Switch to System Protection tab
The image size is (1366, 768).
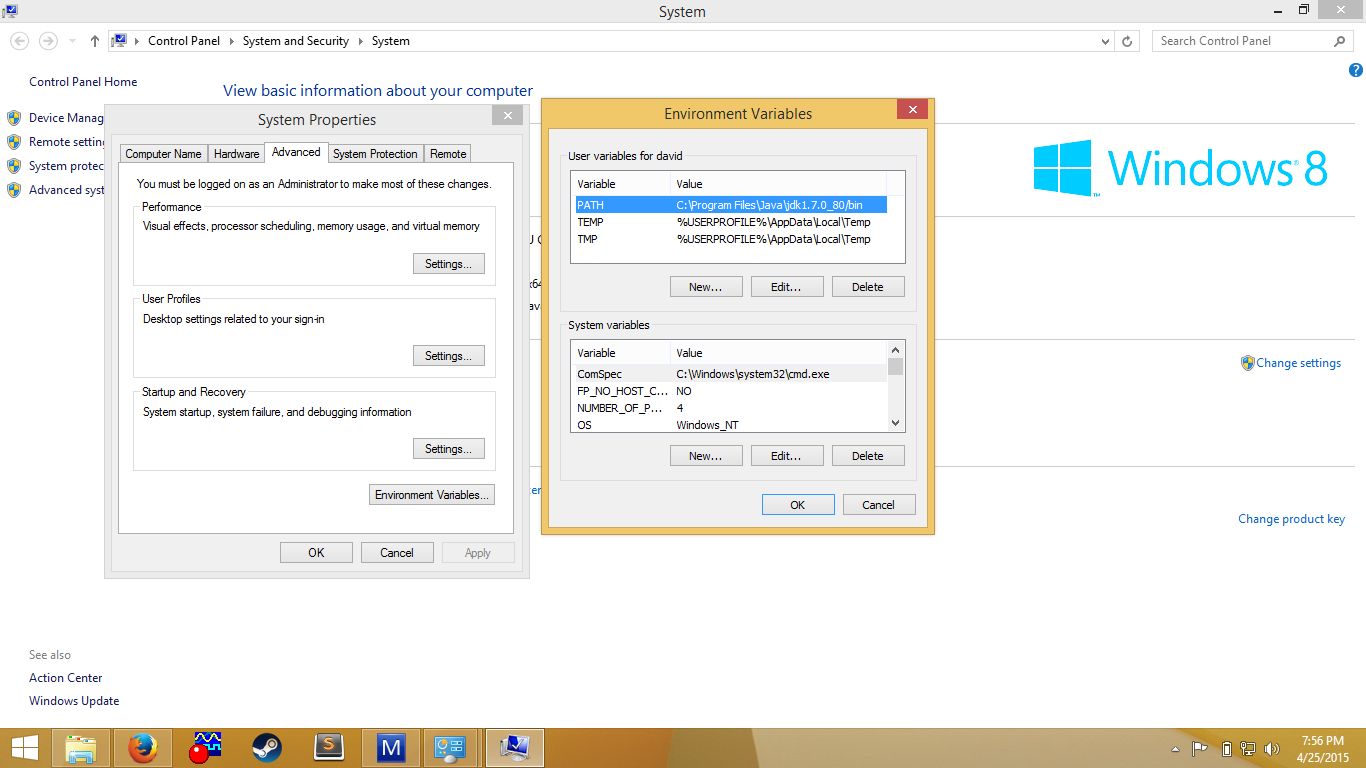[x=375, y=154]
